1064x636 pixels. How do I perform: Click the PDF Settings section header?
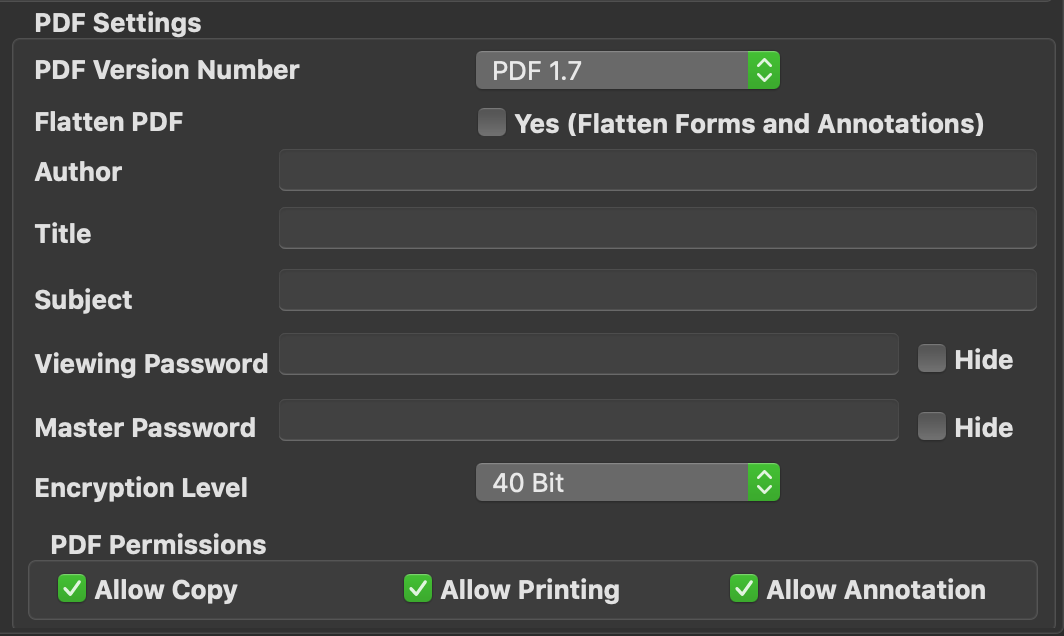click(x=119, y=21)
